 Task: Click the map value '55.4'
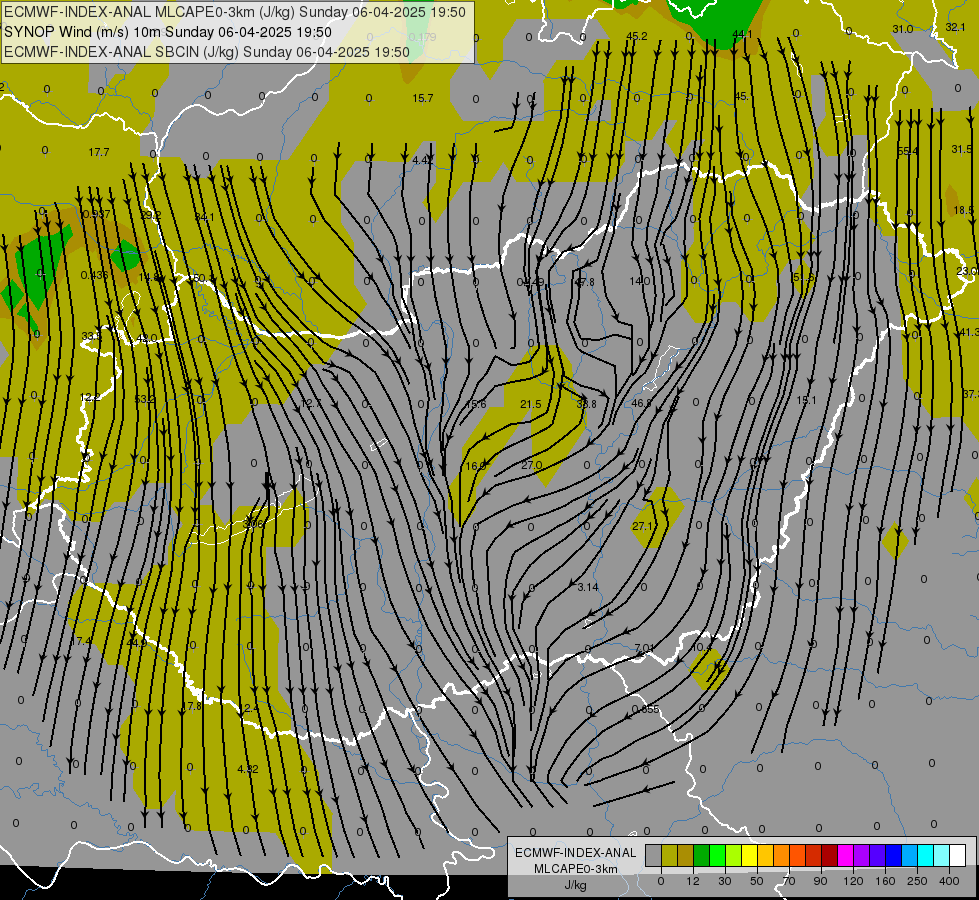coord(908,151)
